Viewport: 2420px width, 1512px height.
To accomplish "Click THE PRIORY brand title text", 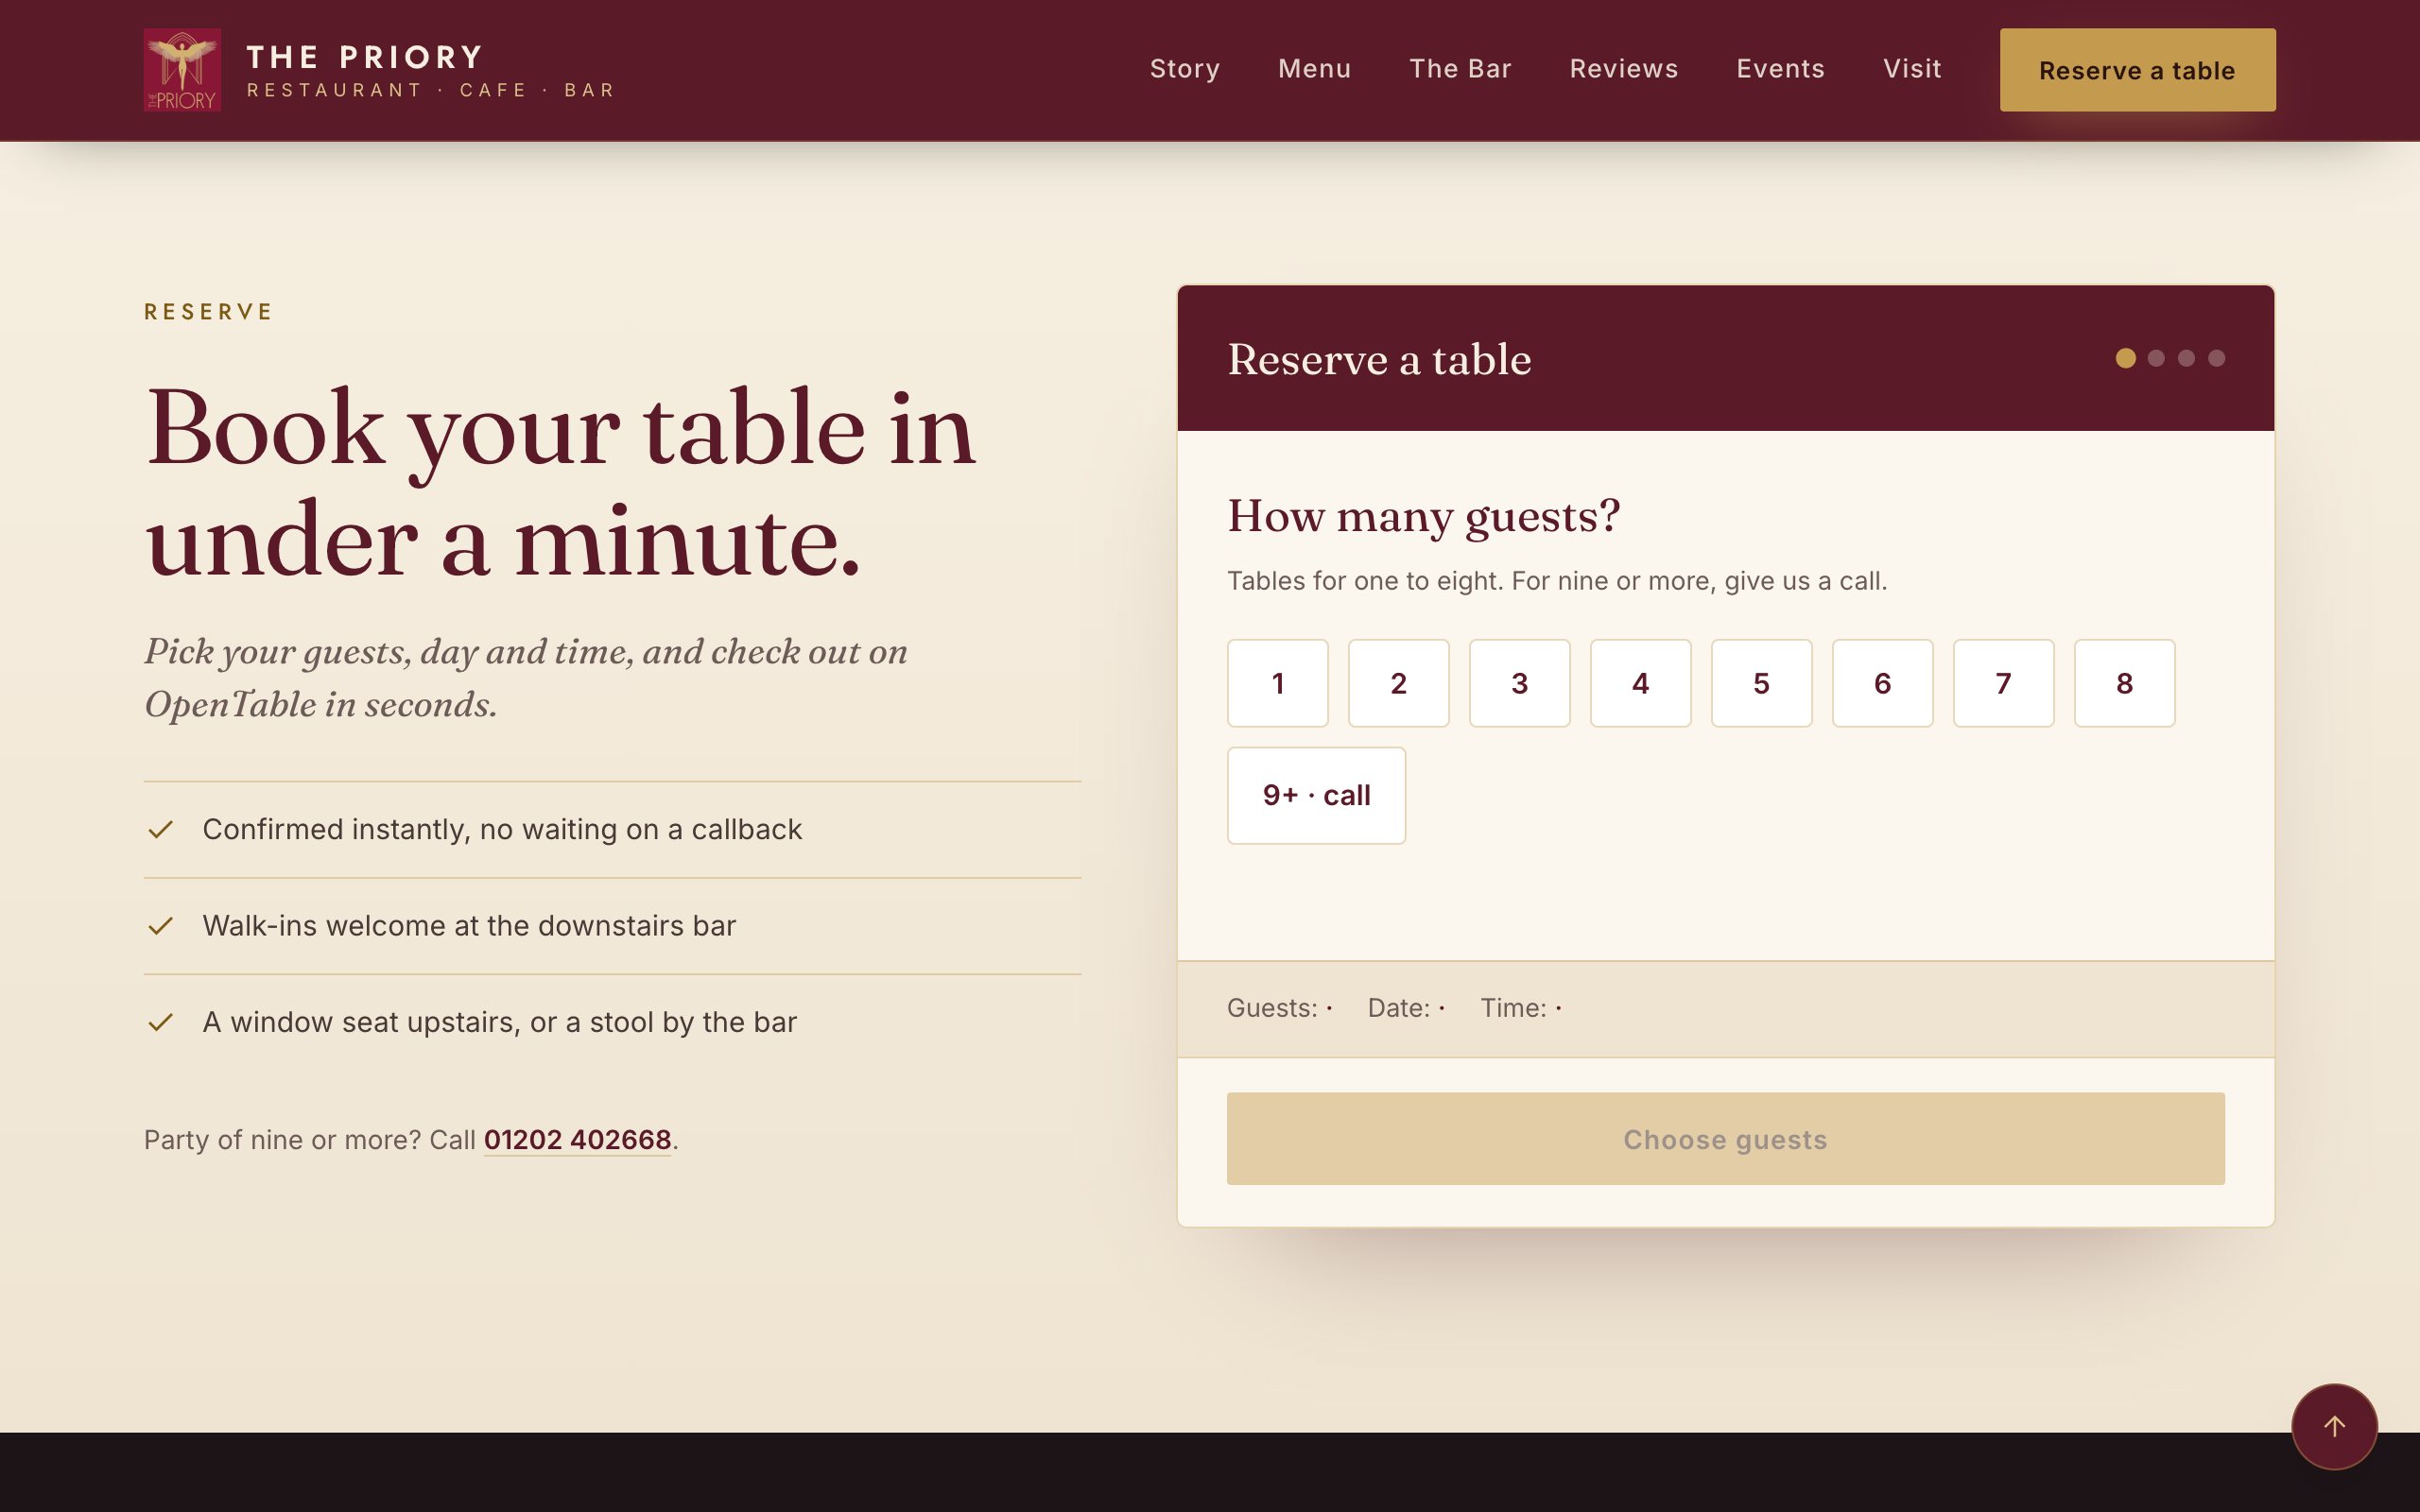I will 365,57.
